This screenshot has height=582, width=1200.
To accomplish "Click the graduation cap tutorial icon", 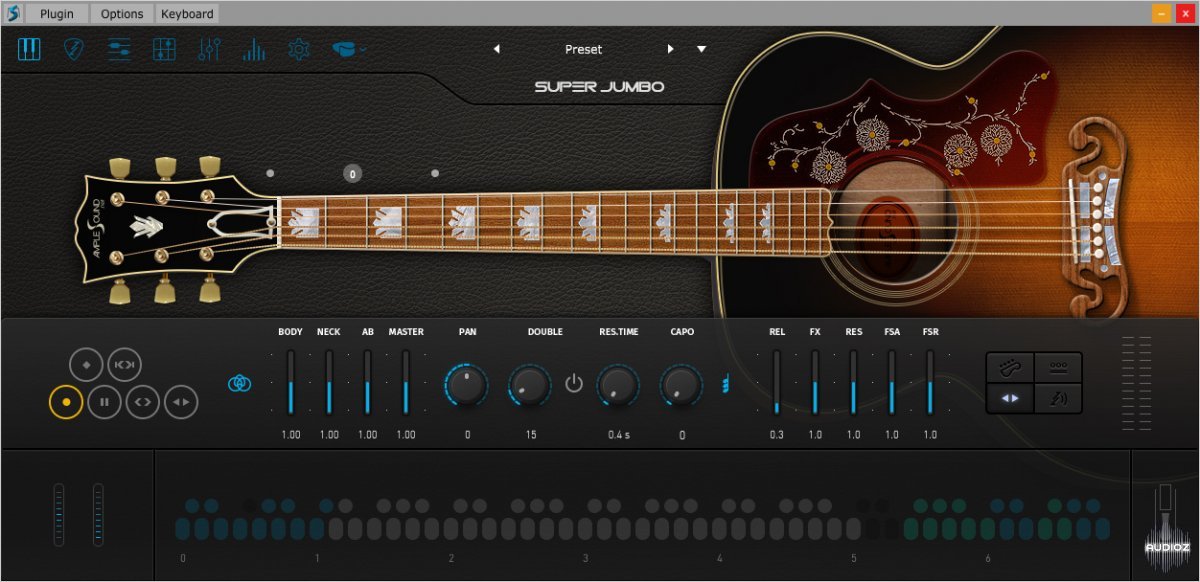I will (342, 49).
